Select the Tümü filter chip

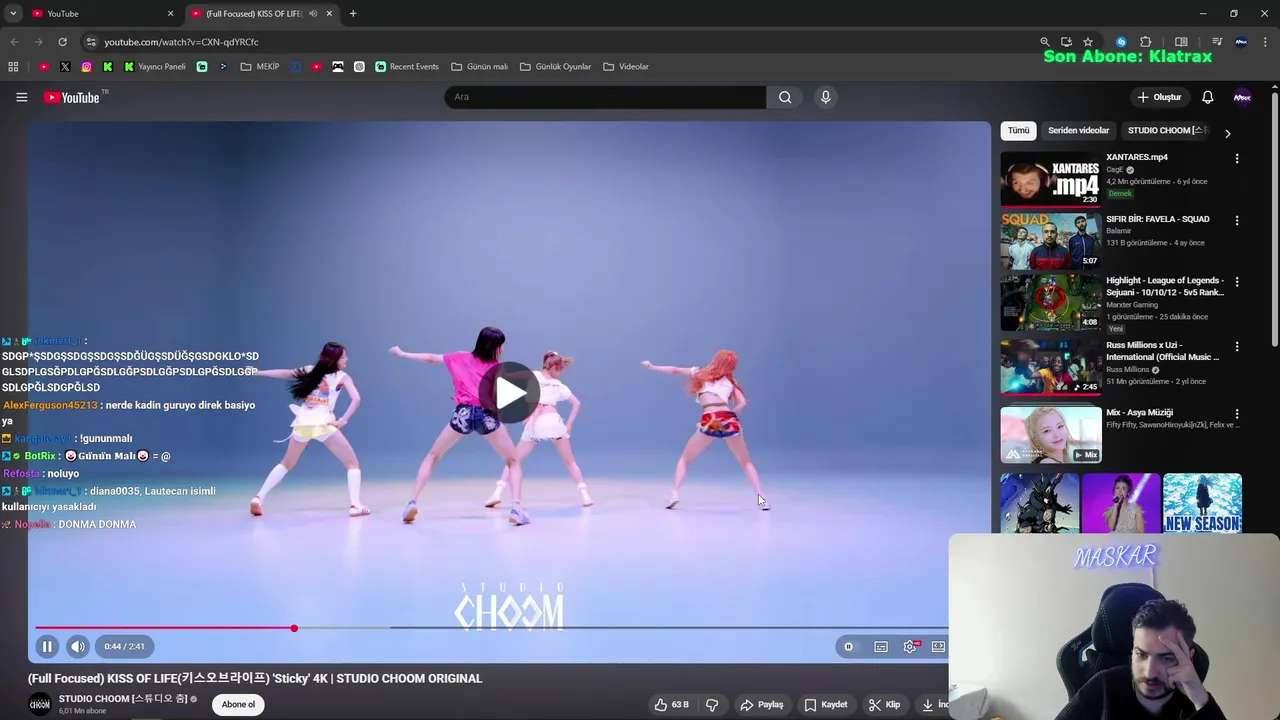[x=1018, y=130]
